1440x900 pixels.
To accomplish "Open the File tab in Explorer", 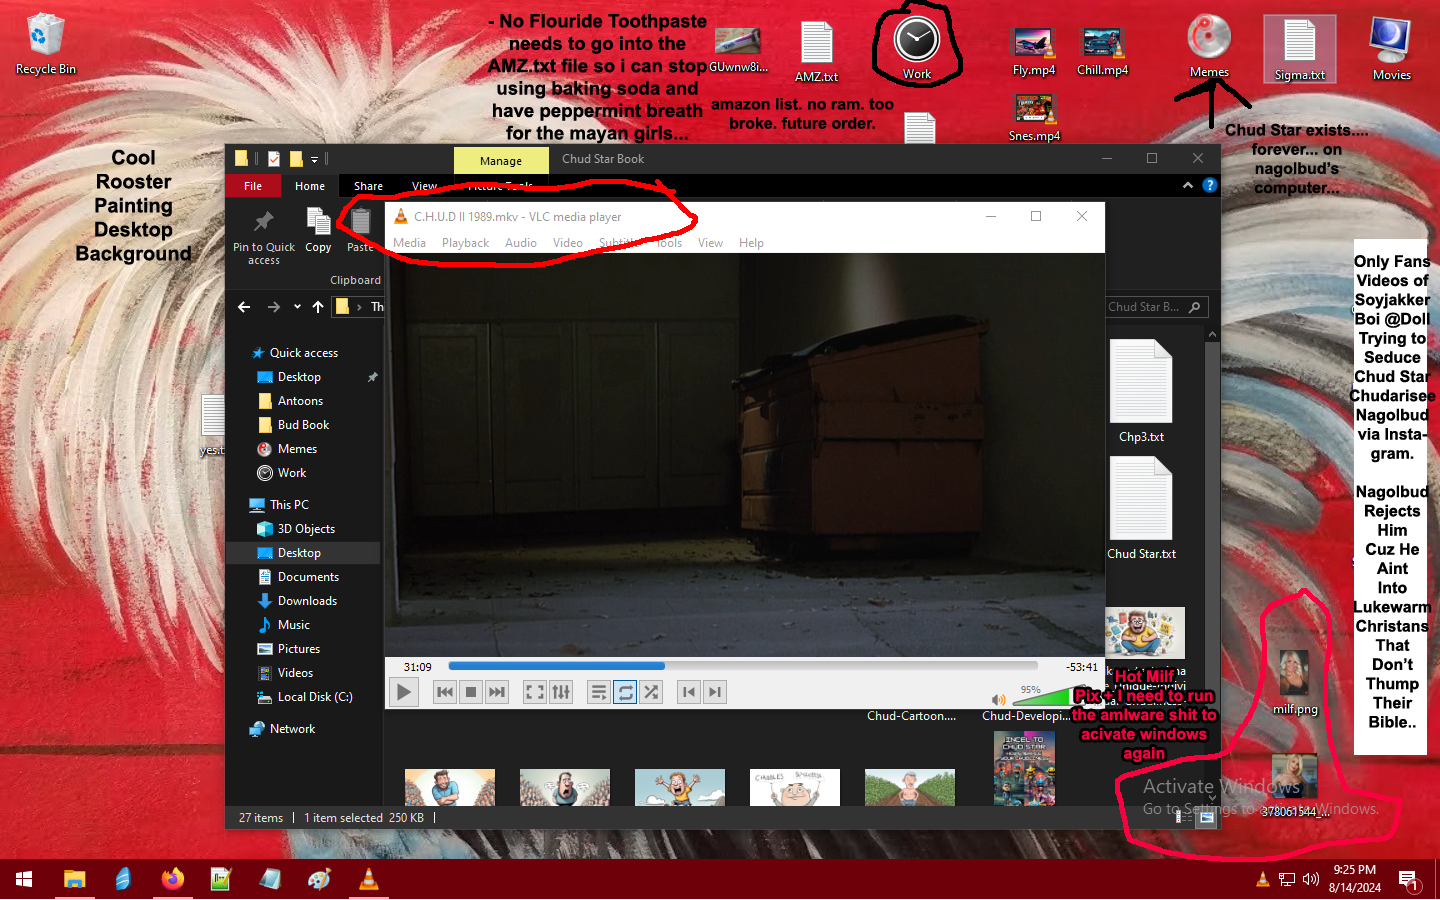I will click(x=253, y=186).
